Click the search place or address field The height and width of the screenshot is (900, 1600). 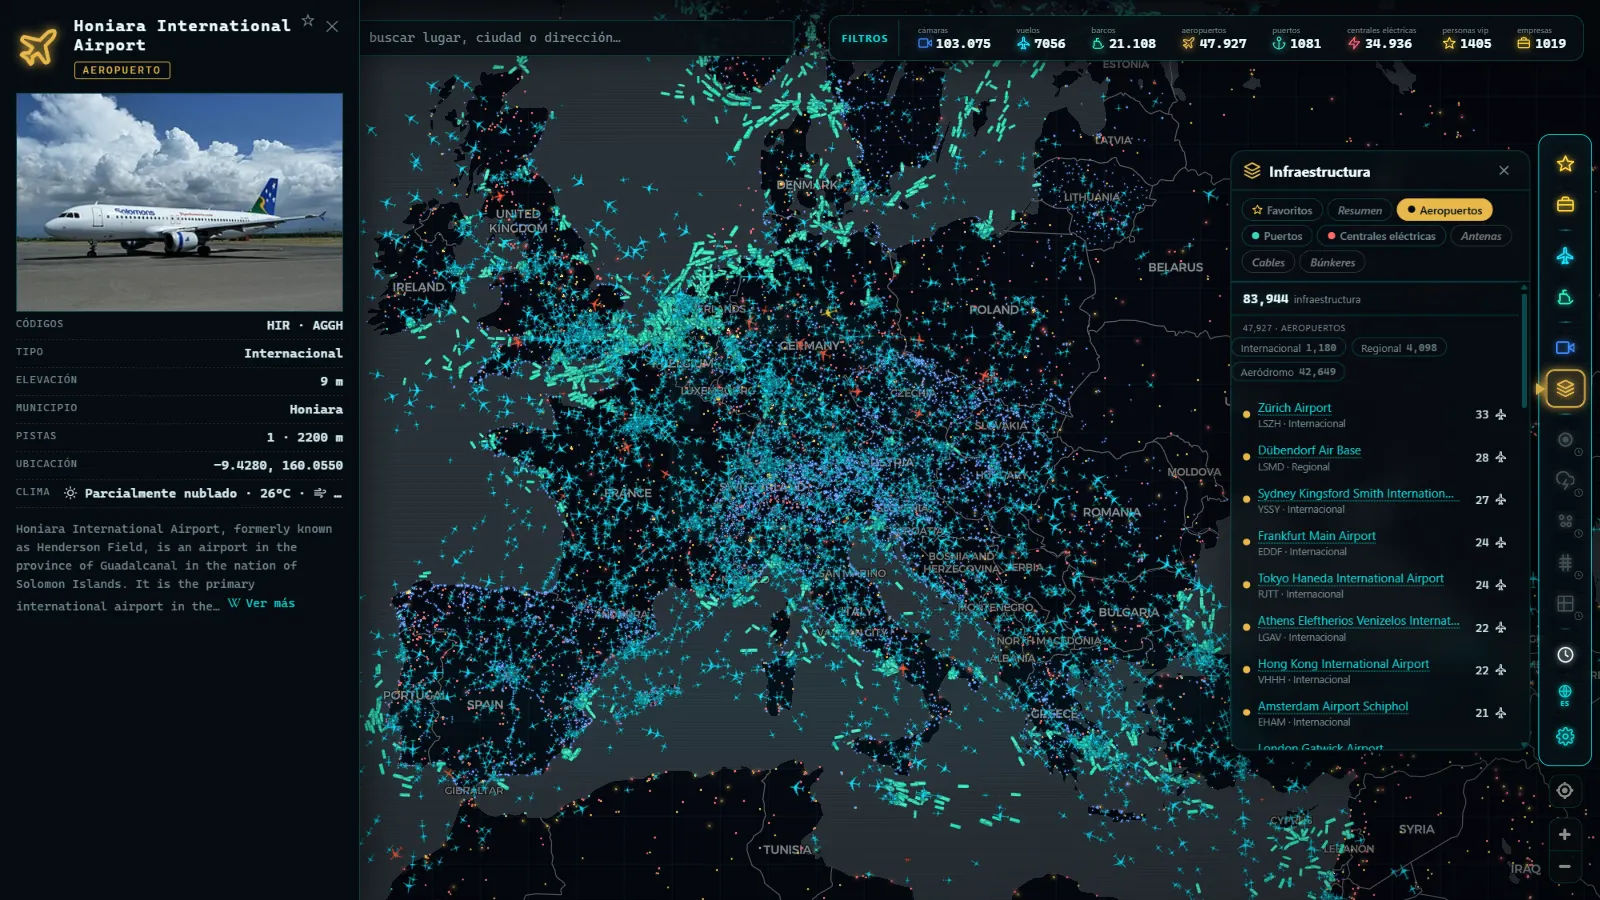[576, 38]
